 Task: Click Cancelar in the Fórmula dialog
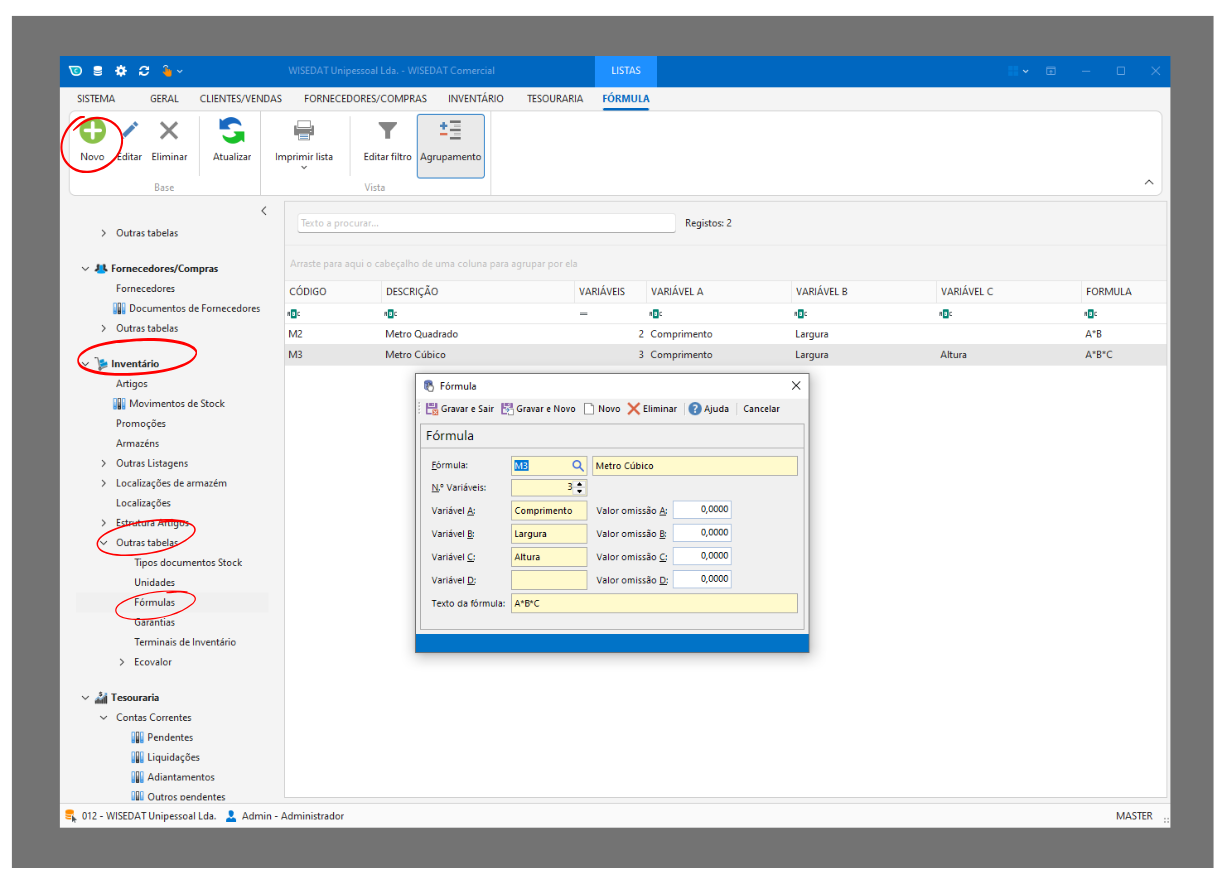pyautogui.click(x=761, y=409)
